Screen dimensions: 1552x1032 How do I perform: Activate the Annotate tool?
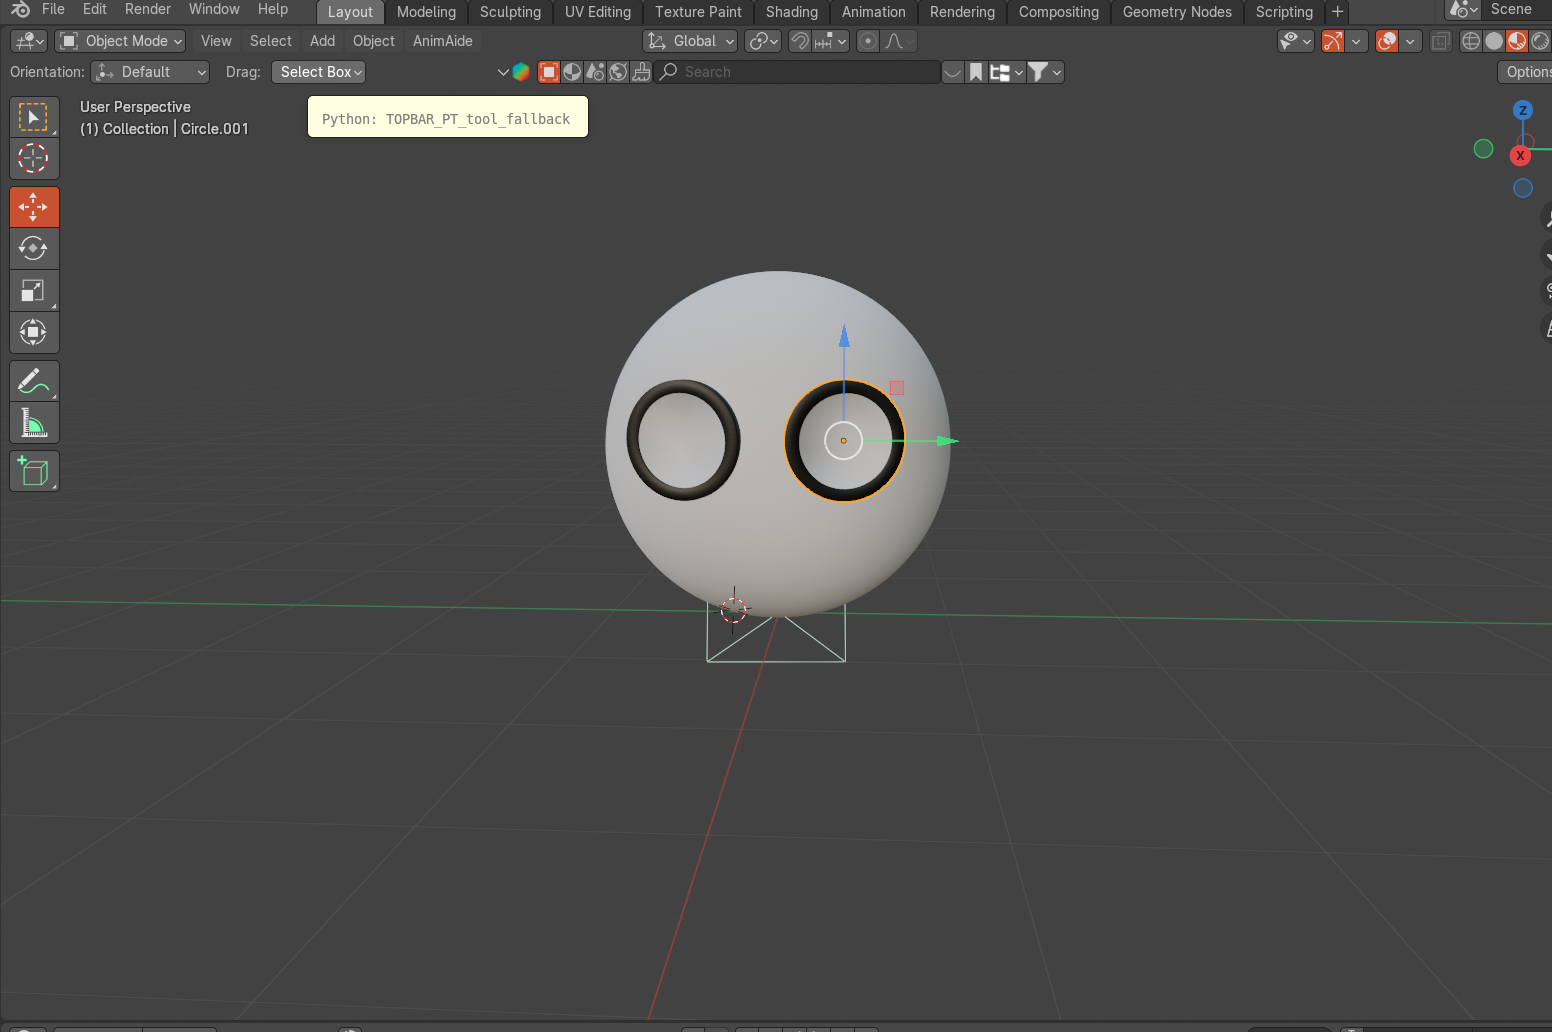point(34,381)
